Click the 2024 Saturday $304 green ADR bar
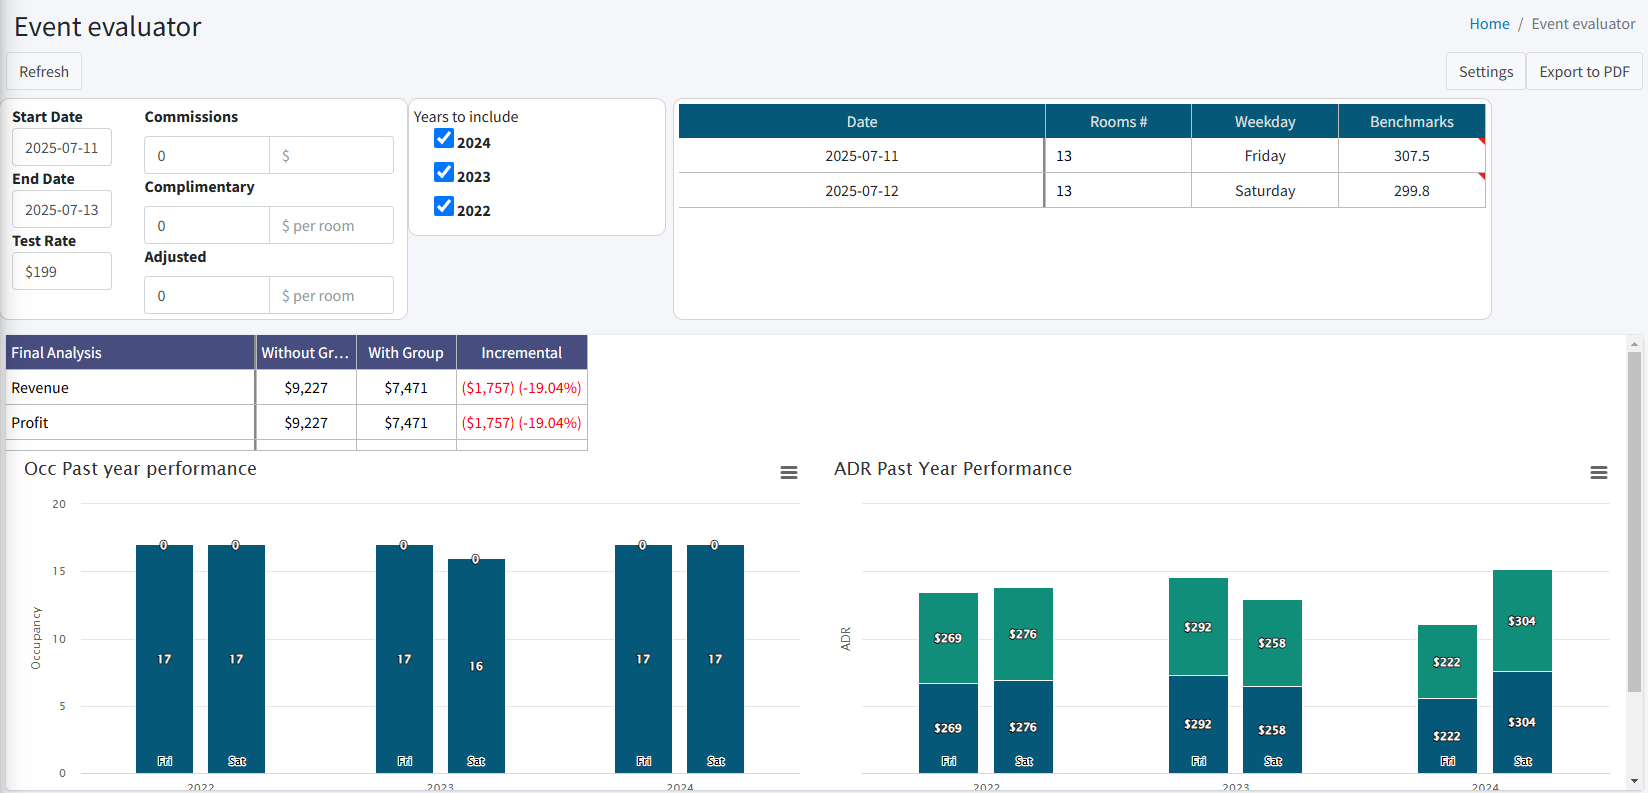 (1522, 620)
